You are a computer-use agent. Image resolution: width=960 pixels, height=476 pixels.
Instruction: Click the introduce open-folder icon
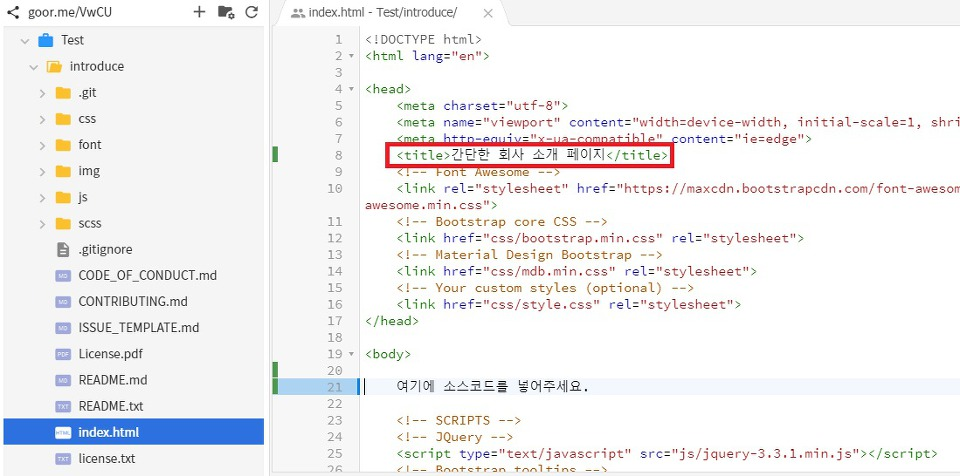54,66
